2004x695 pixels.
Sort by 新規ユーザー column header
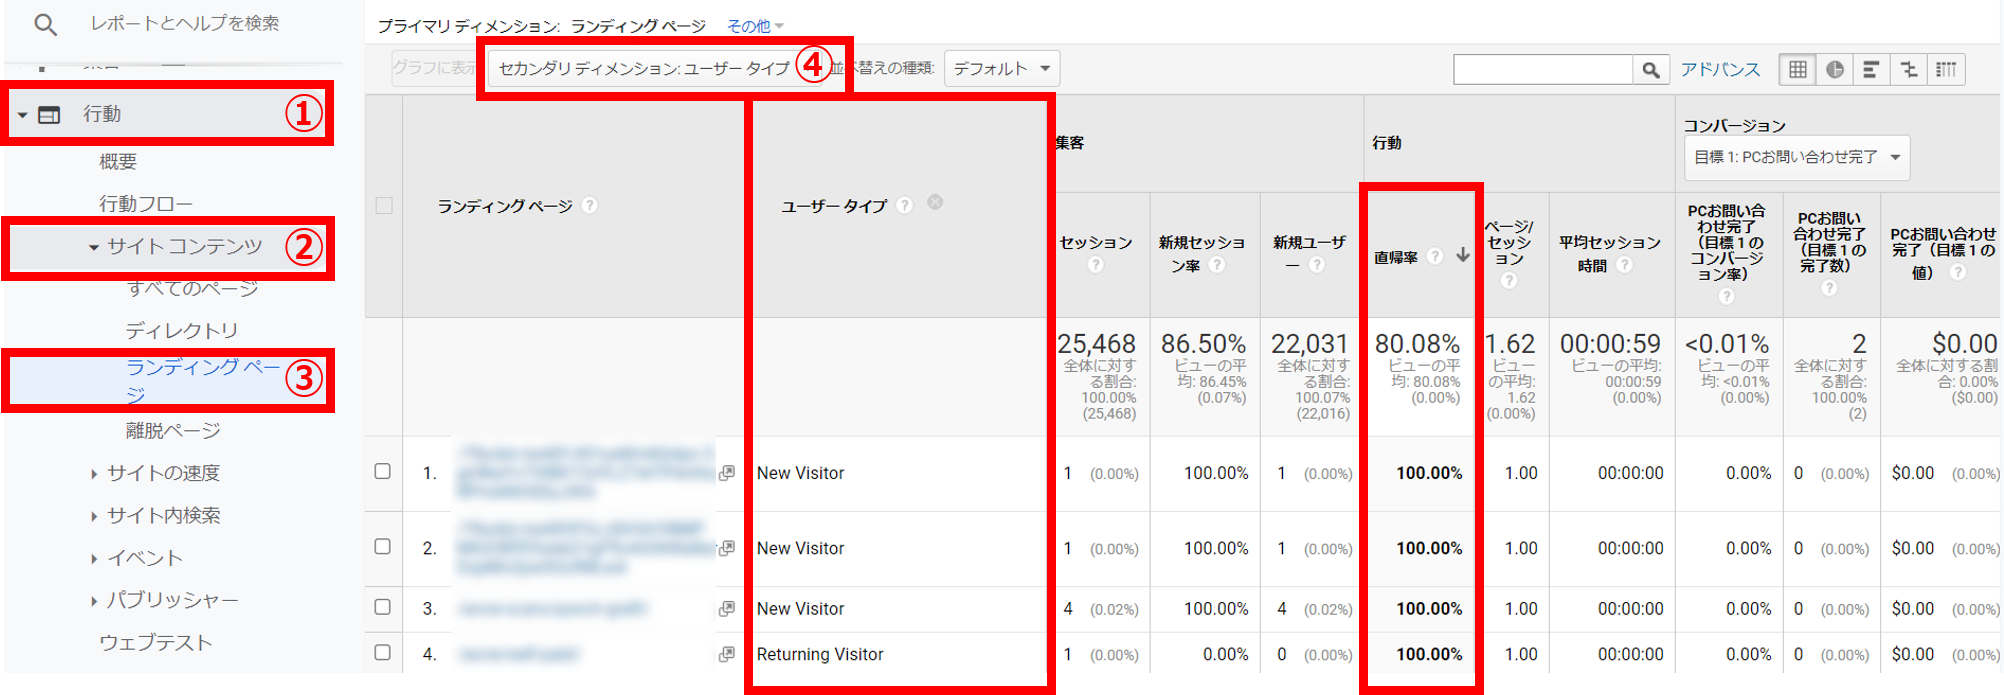click(1309, 254)
